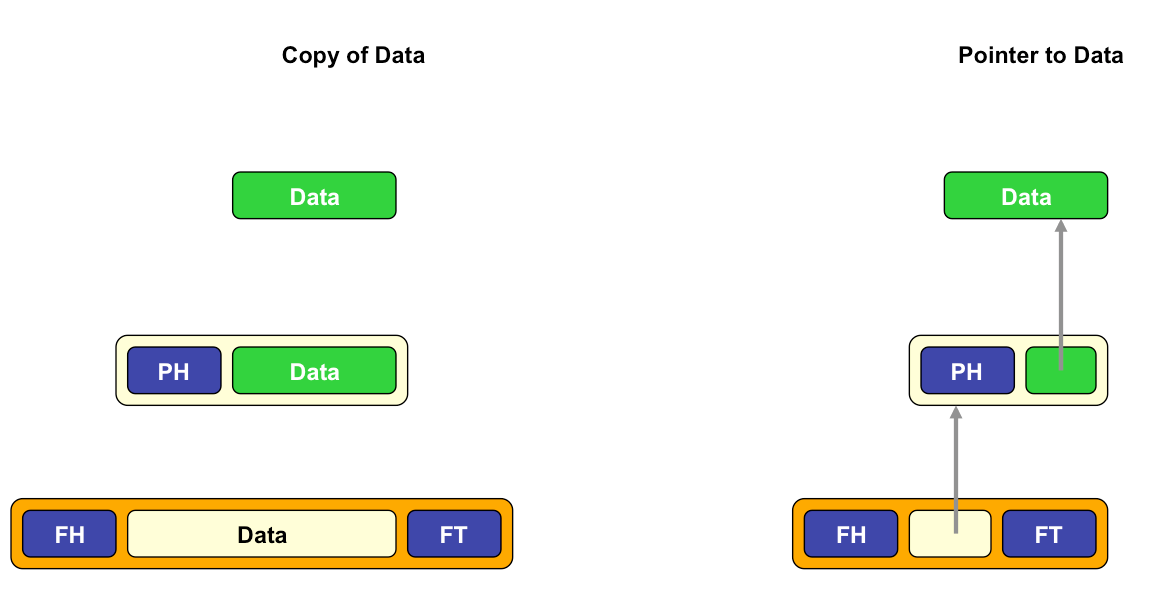Select the FT block in the Copy of Data frame
Viewport: 1168px width, 595px height.
click(x=454, y=534)
